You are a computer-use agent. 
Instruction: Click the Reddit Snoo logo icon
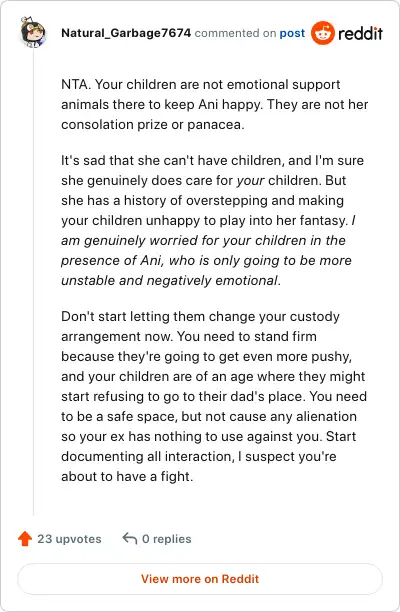[x=323, y=33]
